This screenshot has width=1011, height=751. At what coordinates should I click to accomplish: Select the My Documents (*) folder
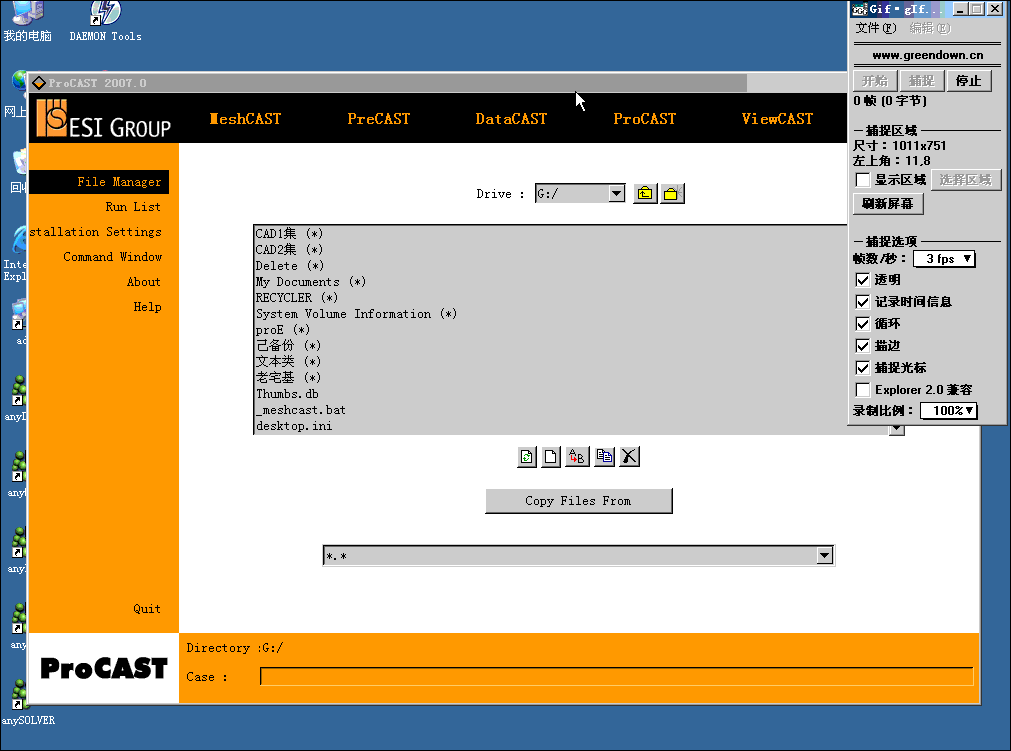pos(311,282)
